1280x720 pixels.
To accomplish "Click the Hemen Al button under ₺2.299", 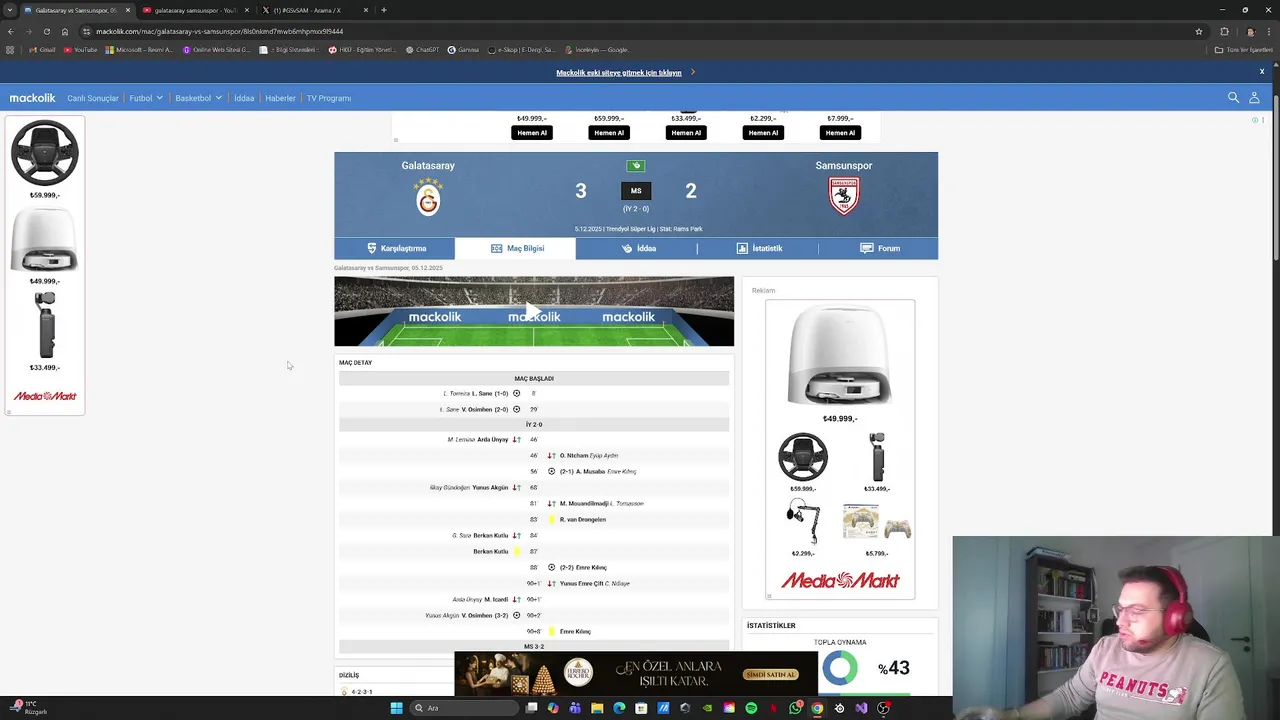I will pos(763,132).
